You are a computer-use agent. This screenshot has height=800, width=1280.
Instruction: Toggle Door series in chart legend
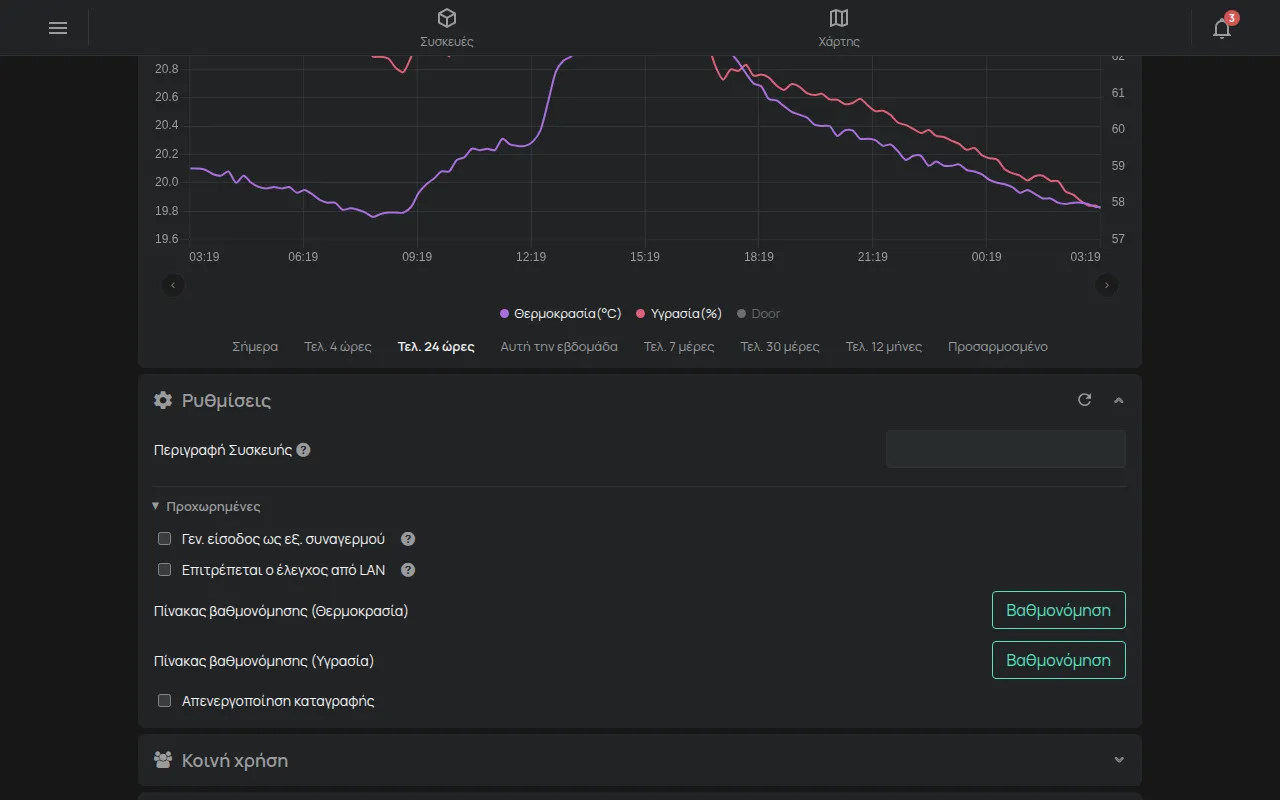[x=758, y=314]
